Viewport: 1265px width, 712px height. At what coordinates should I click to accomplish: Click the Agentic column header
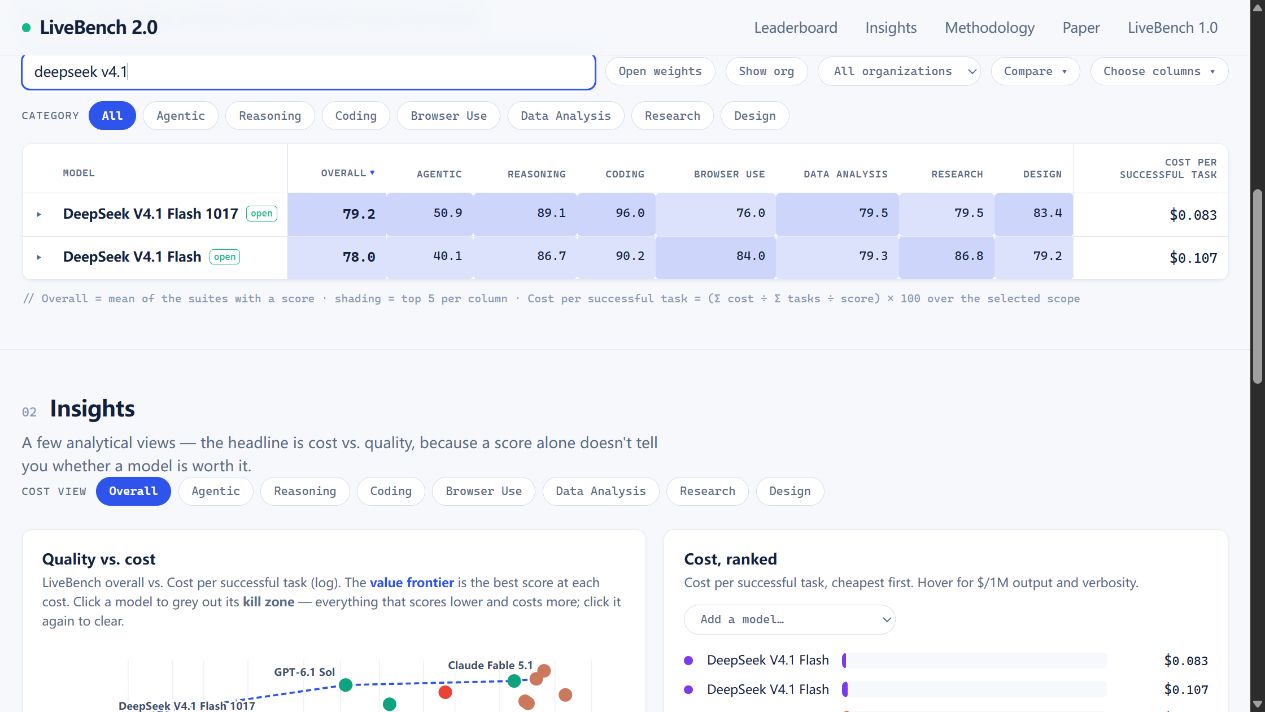[x=439, y=174]
